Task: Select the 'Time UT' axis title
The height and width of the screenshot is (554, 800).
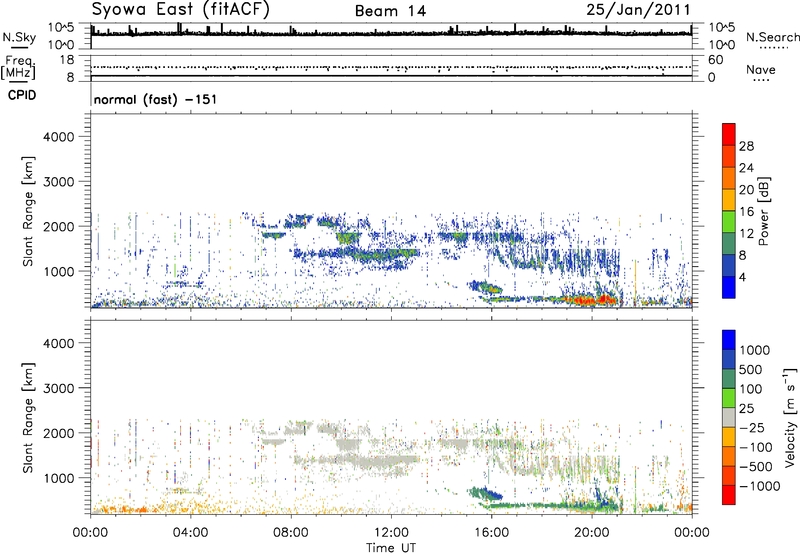Action: click(391, 547)
